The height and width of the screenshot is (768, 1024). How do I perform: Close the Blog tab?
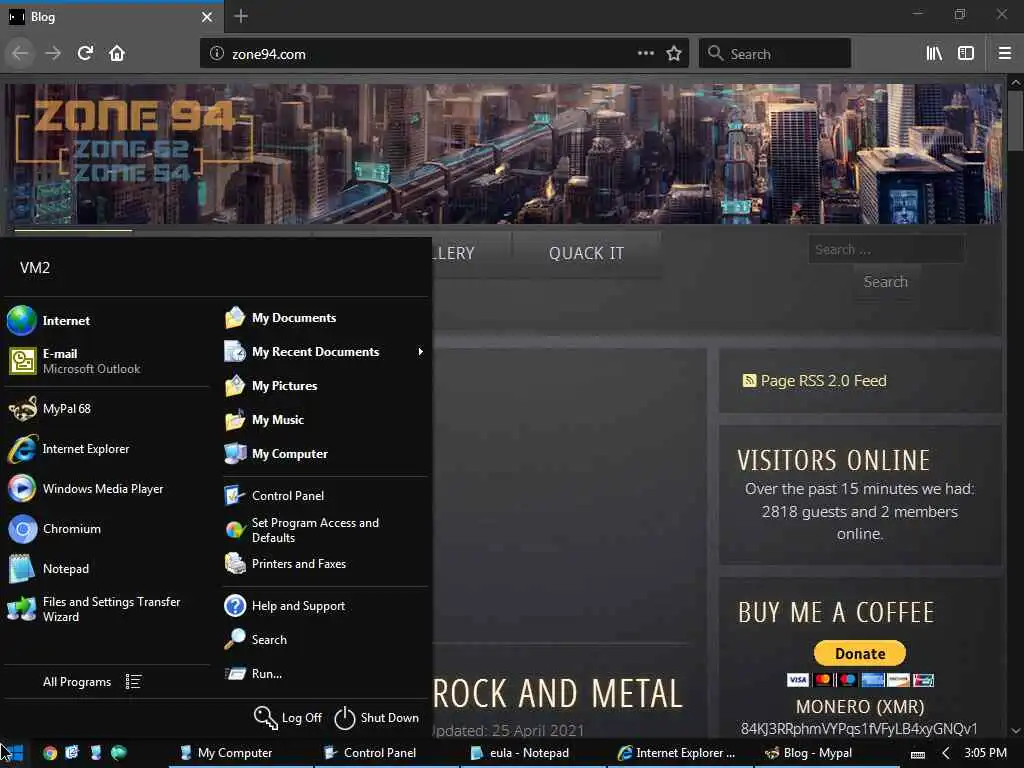pos(207,17)
